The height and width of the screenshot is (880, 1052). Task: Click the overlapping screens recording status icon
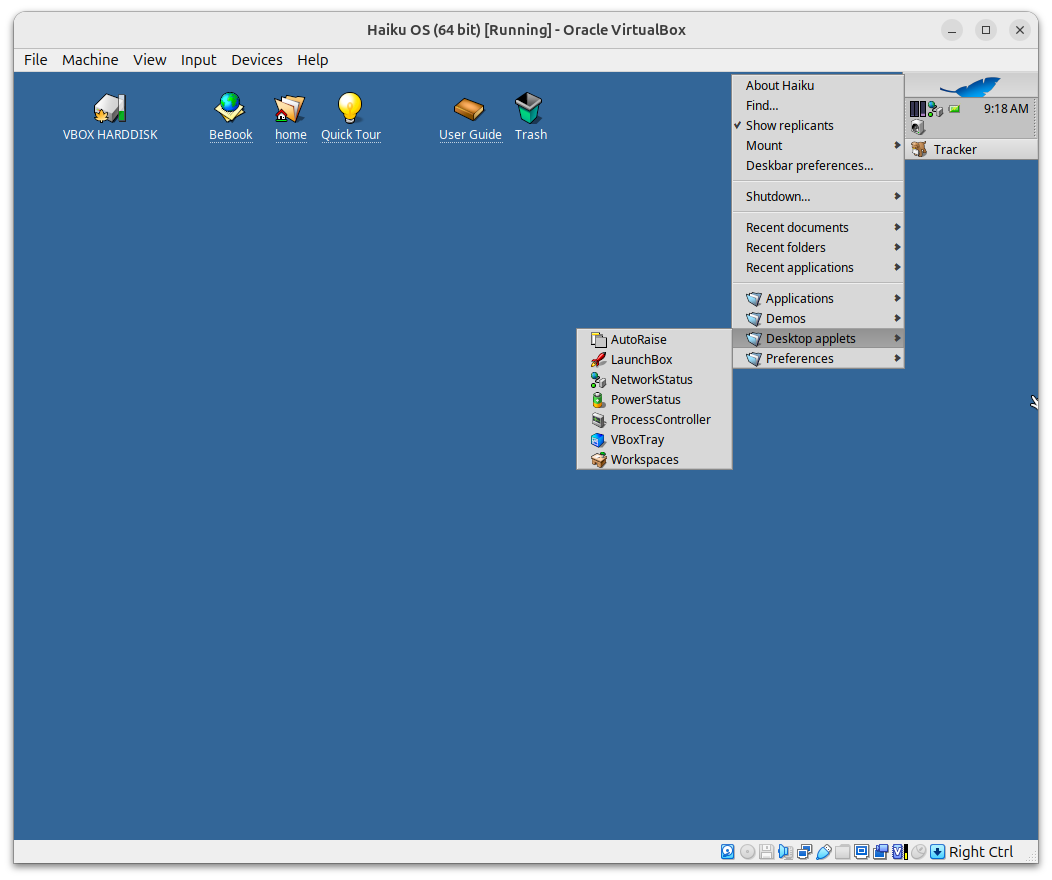tap(880, 852)
